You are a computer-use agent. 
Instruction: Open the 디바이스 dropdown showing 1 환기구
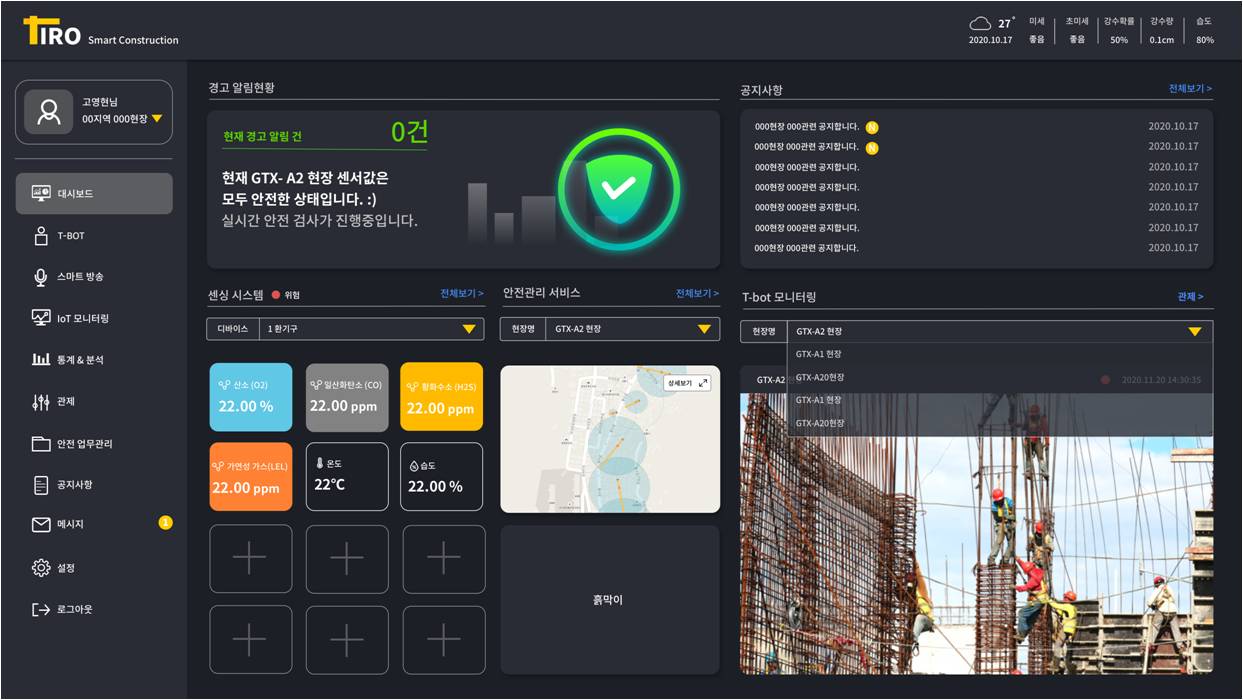pos(345,329)
